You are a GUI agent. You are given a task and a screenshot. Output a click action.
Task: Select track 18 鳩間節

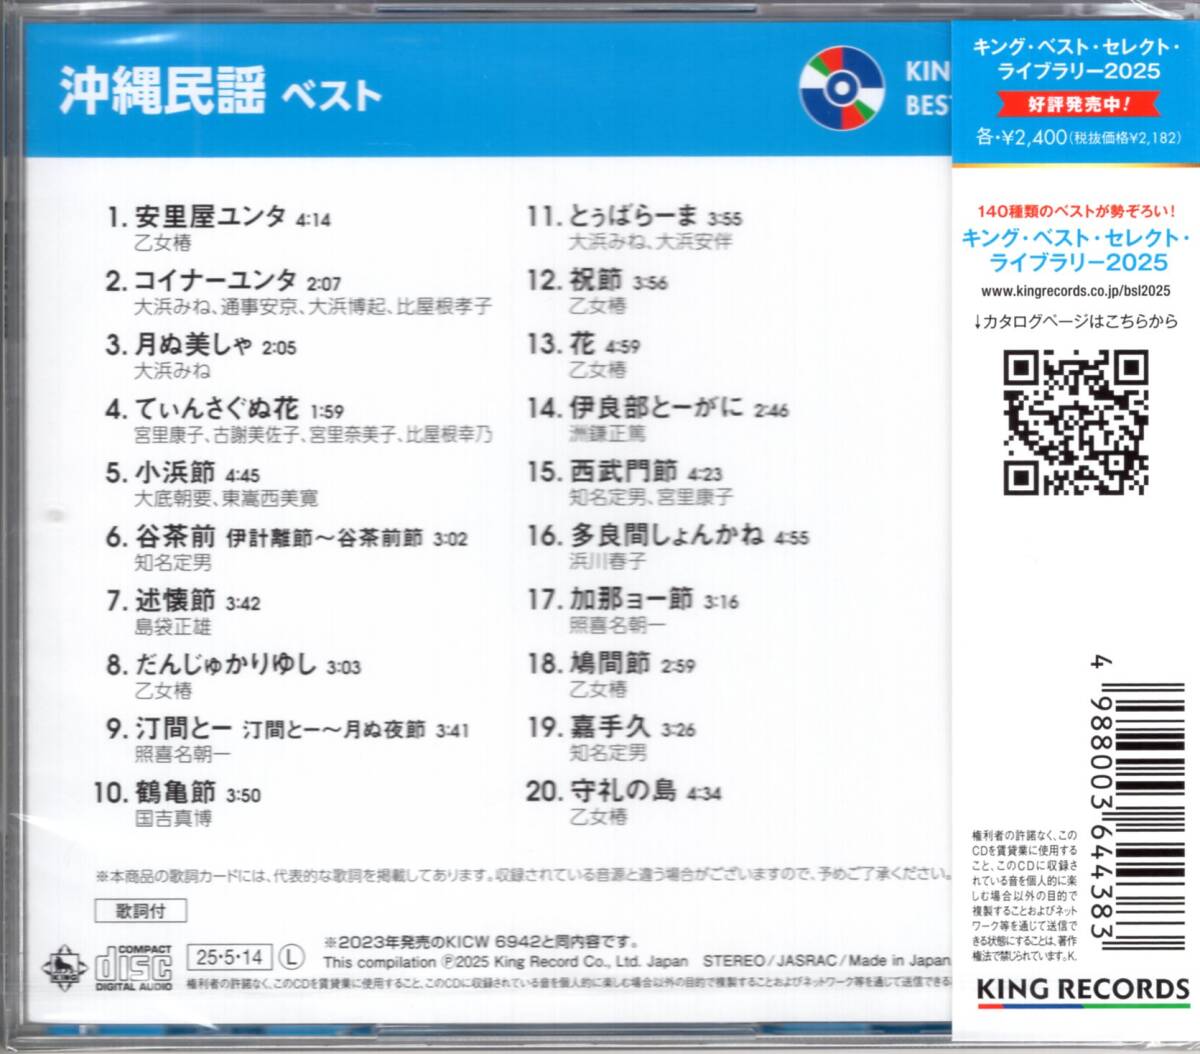pos(611,662)
